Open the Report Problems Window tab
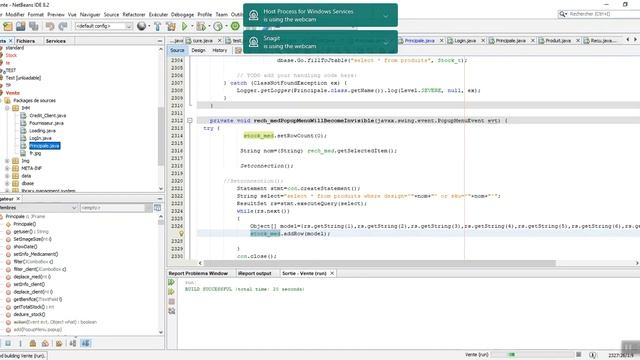 click(198, 273)
